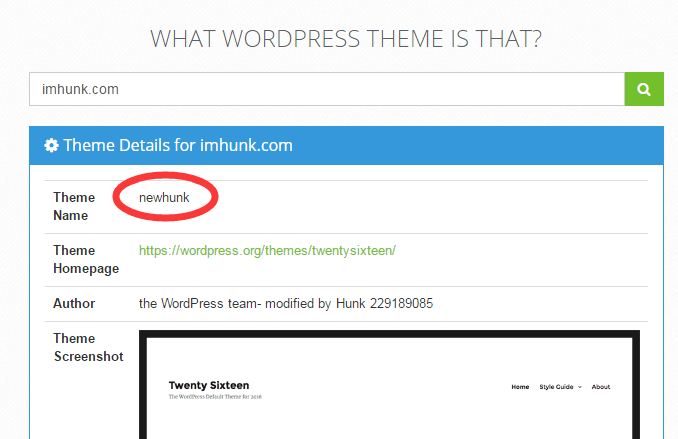Select About in the preview's navigation menu

600,387
